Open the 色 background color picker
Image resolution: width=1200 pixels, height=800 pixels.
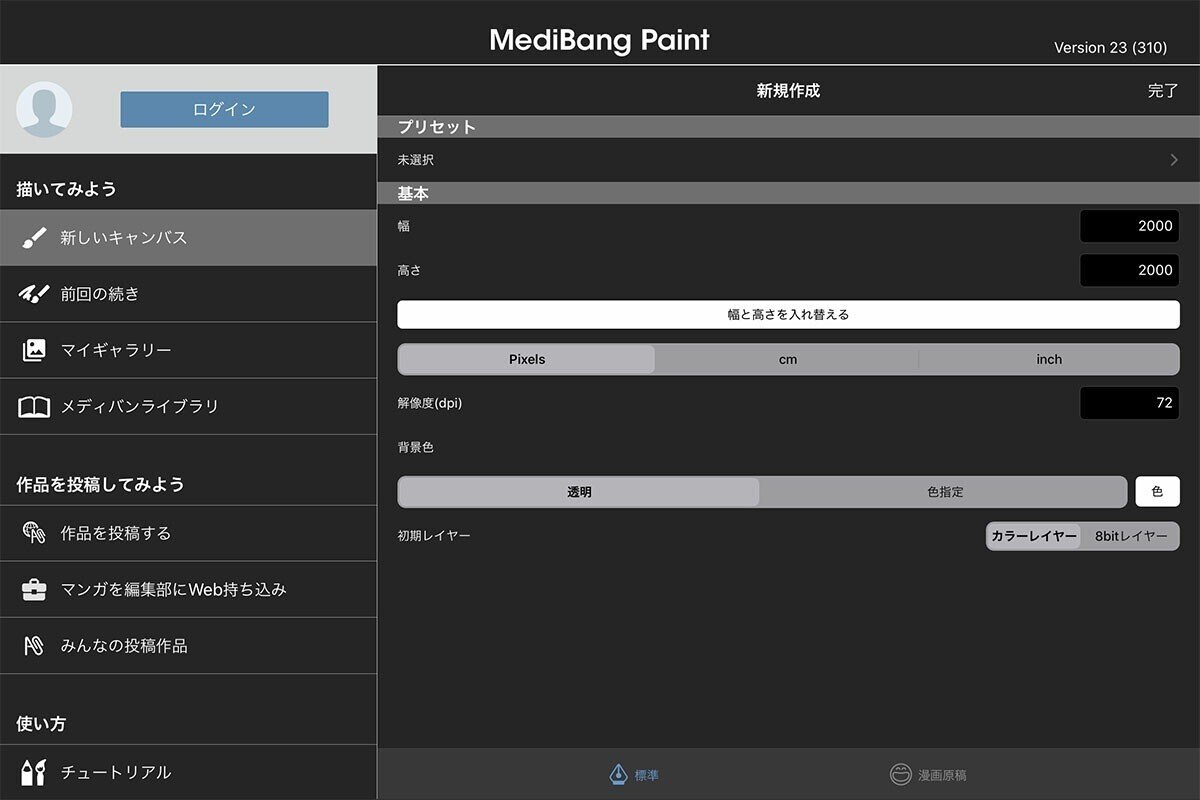pos(1157,492)
